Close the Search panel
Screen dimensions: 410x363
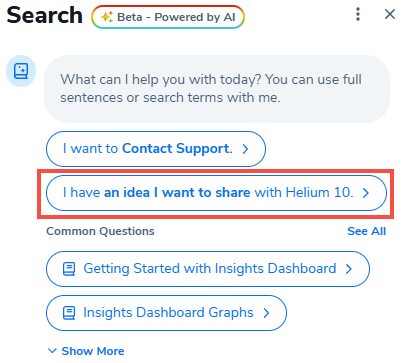click(x=390, y=14)
